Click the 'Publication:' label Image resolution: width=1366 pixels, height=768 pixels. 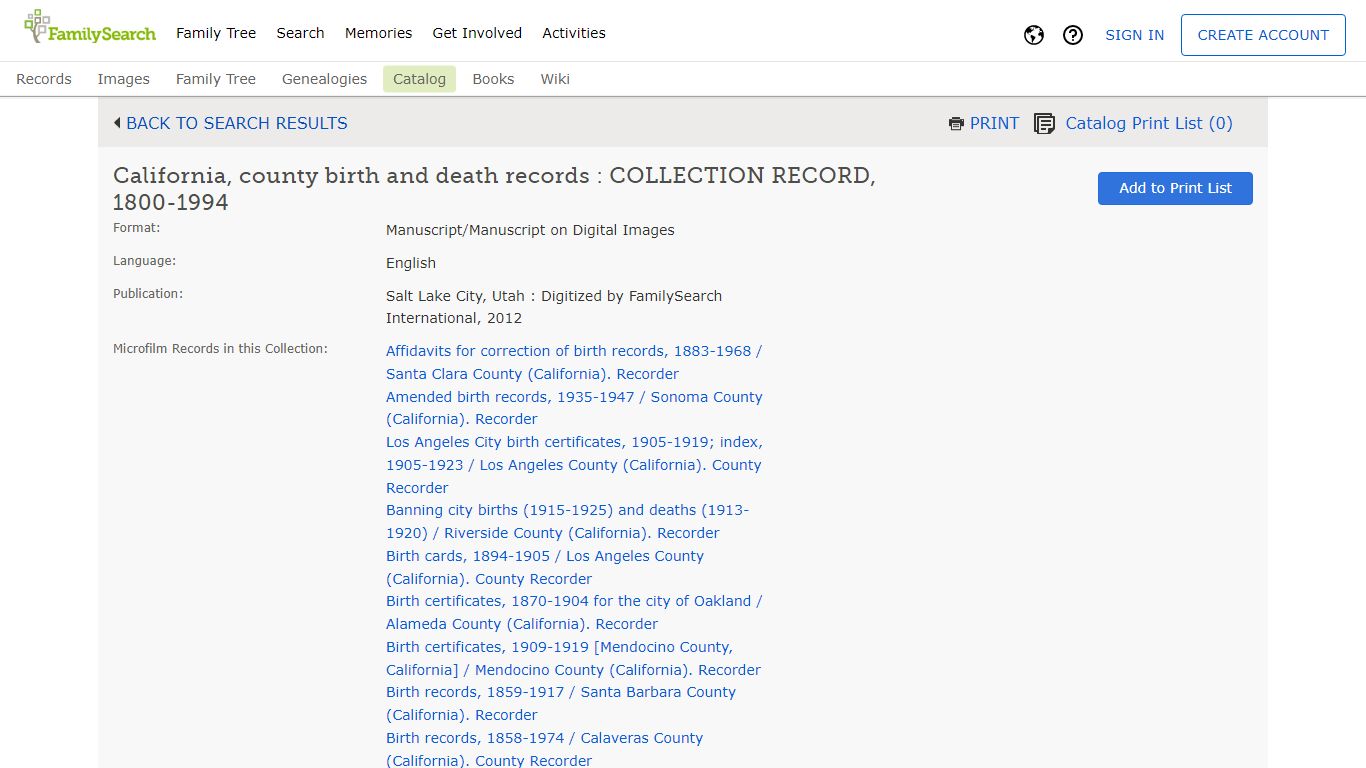pyautogui.click(x=148, y=294)
